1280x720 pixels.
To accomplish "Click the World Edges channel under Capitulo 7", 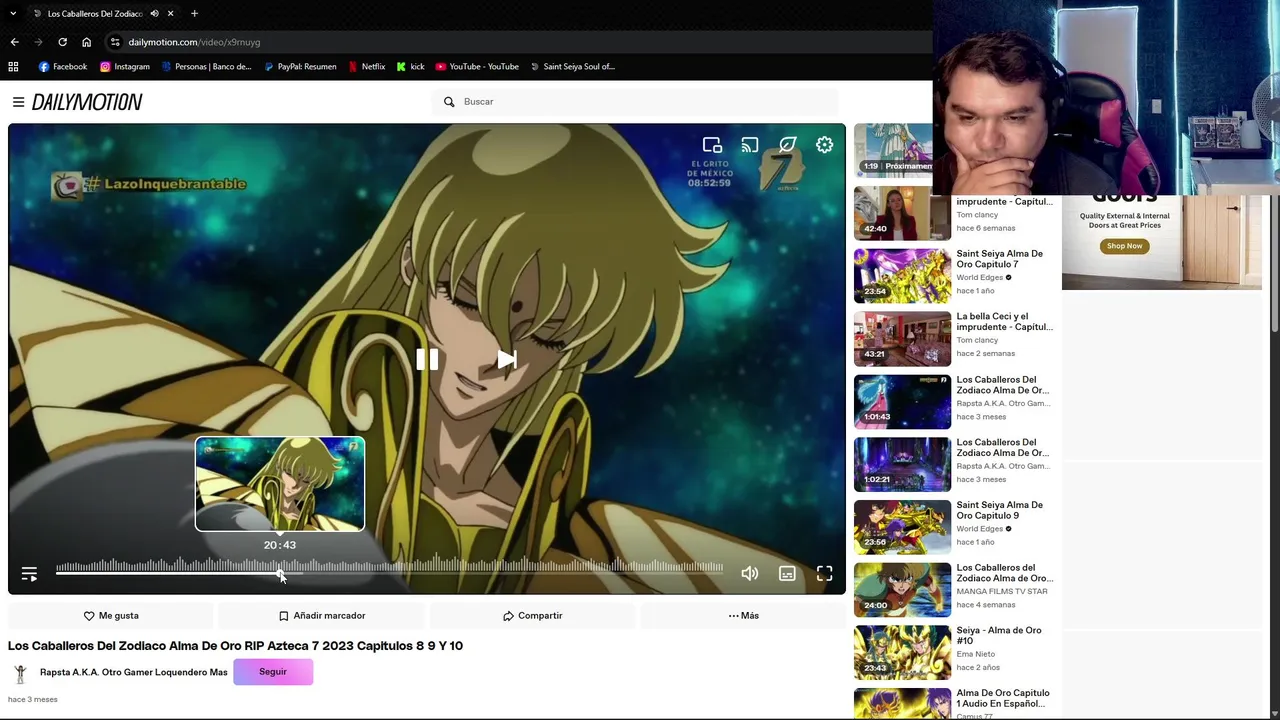I will pyautogui.click(x=980, y=277).
